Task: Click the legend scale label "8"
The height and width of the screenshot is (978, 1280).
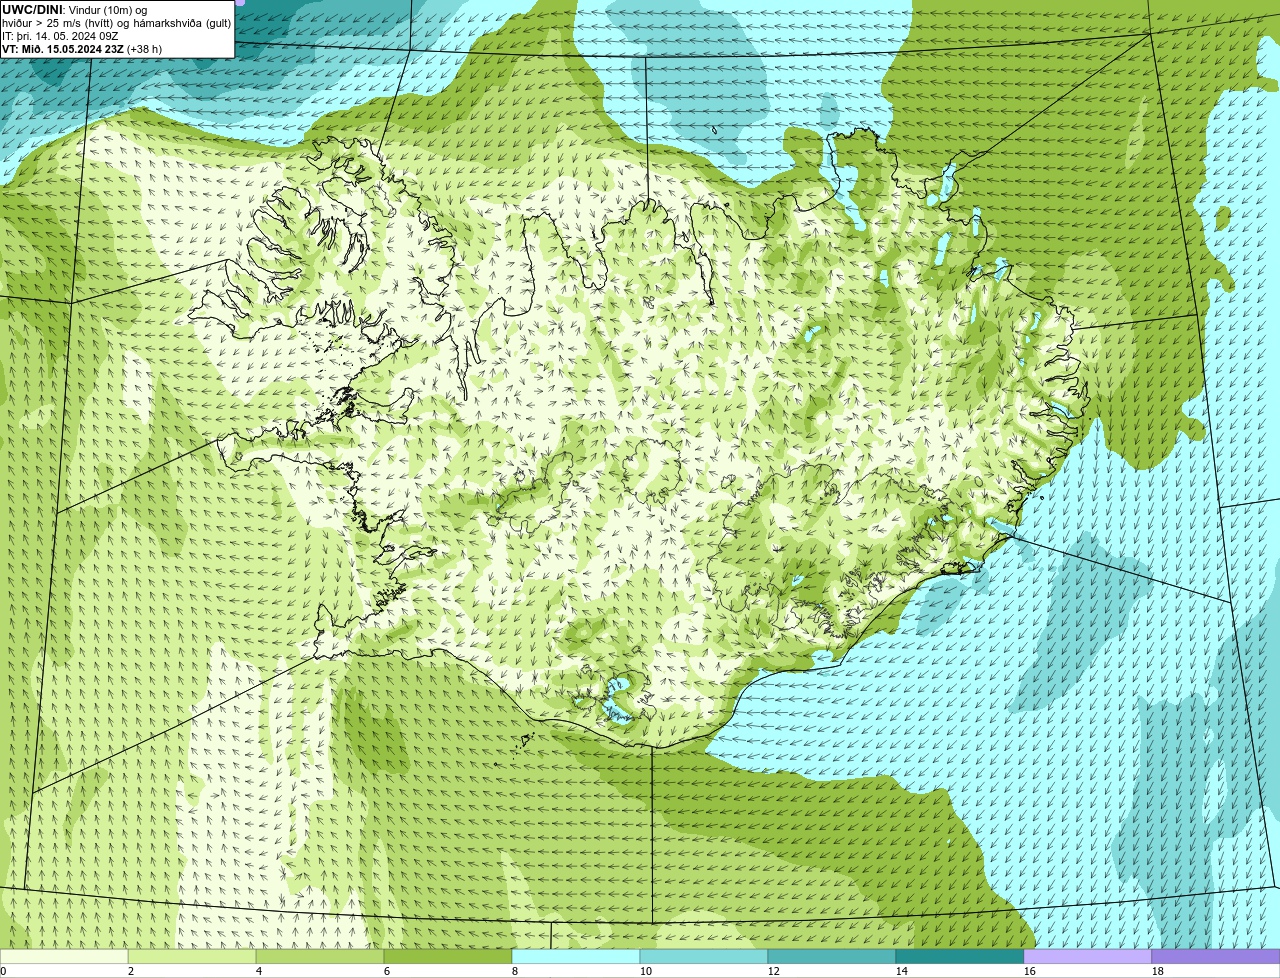Action: click(x=515, y=971)
